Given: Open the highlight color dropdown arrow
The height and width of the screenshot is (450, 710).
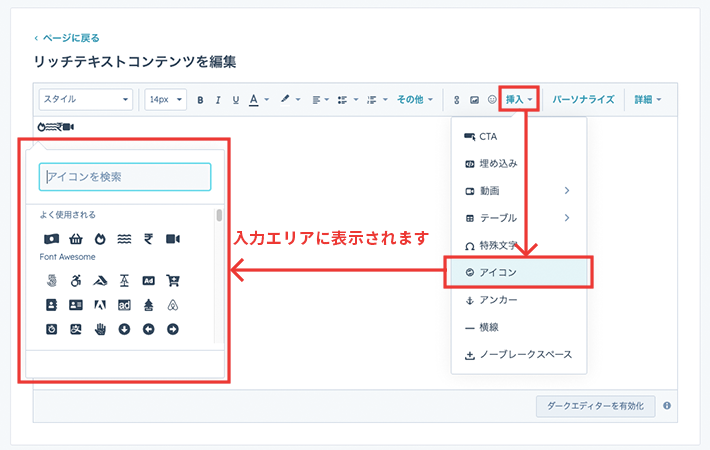Looking at the screenshot, I should [298, 100].
